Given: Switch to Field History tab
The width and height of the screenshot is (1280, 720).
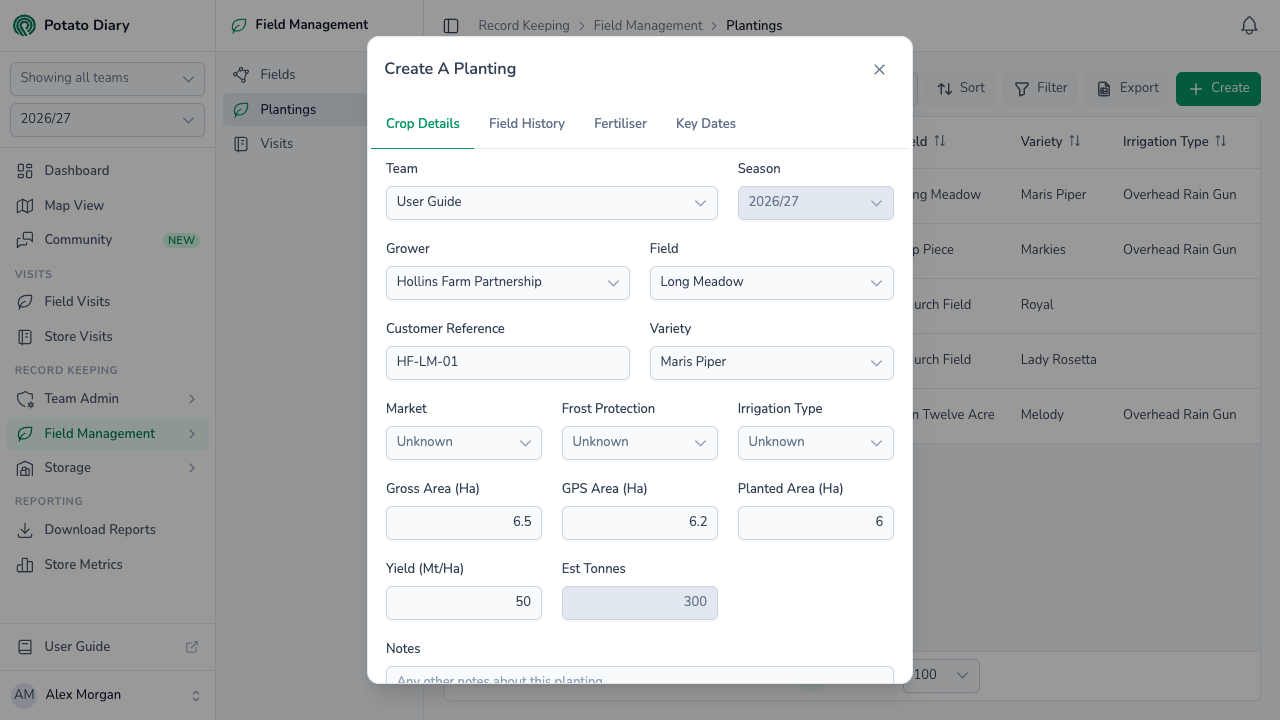Looking at the screenshot, I should coord(527,124).
